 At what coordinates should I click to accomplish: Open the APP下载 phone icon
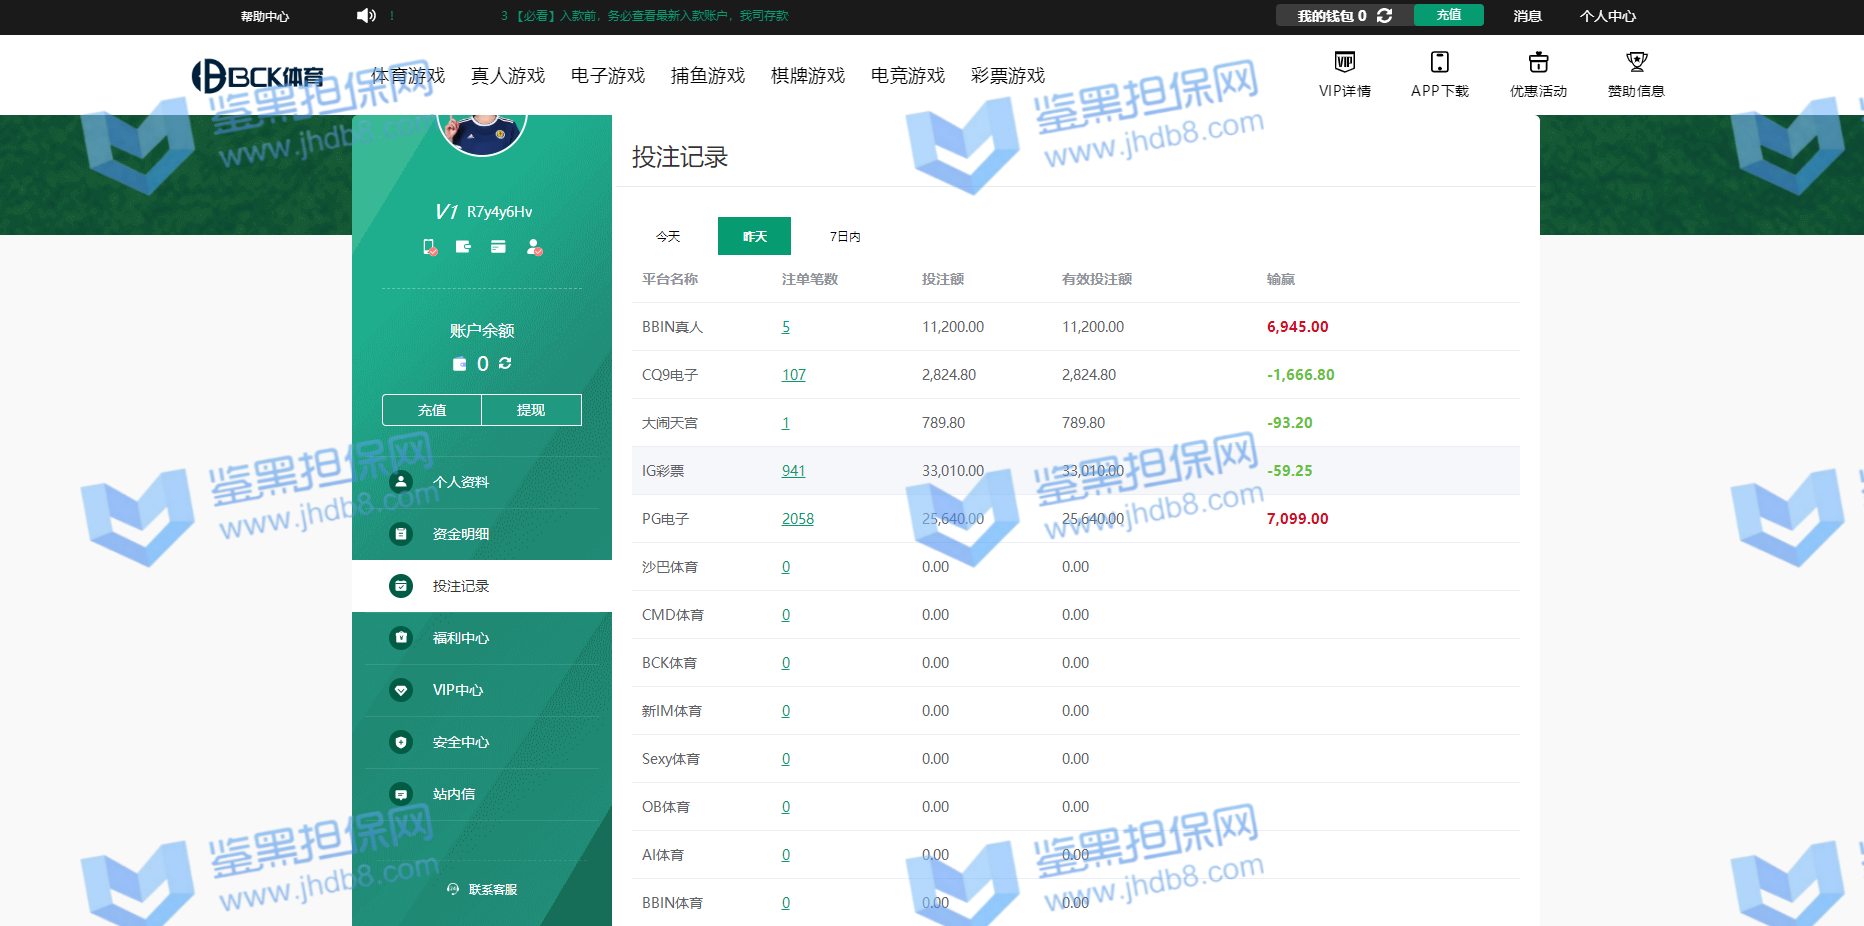1439,62
